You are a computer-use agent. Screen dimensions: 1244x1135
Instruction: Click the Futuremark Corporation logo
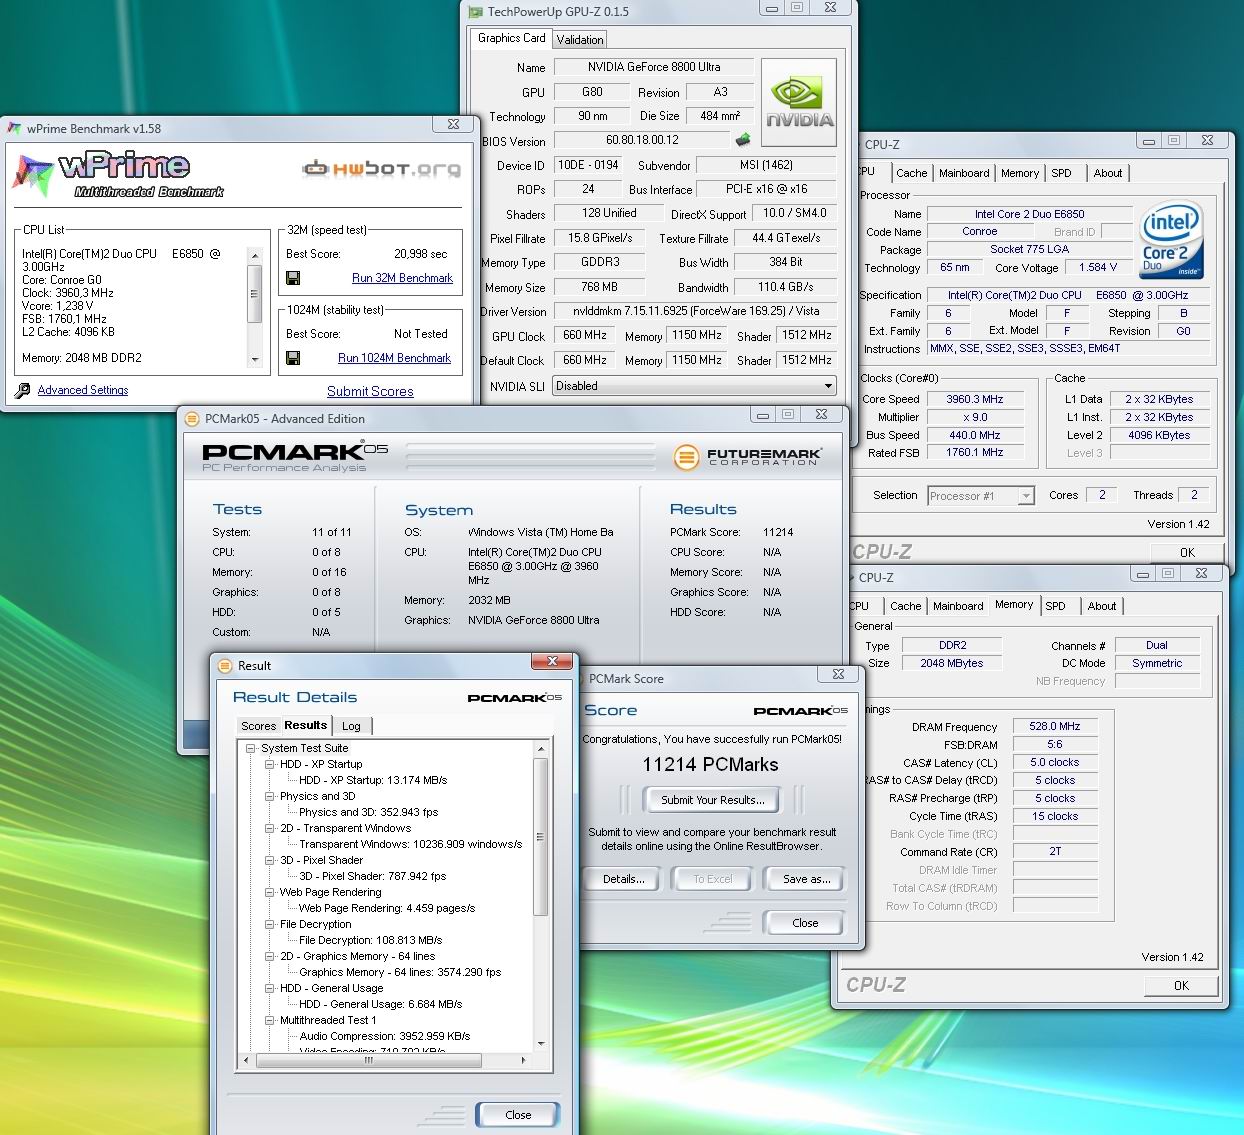click(747, 457)
